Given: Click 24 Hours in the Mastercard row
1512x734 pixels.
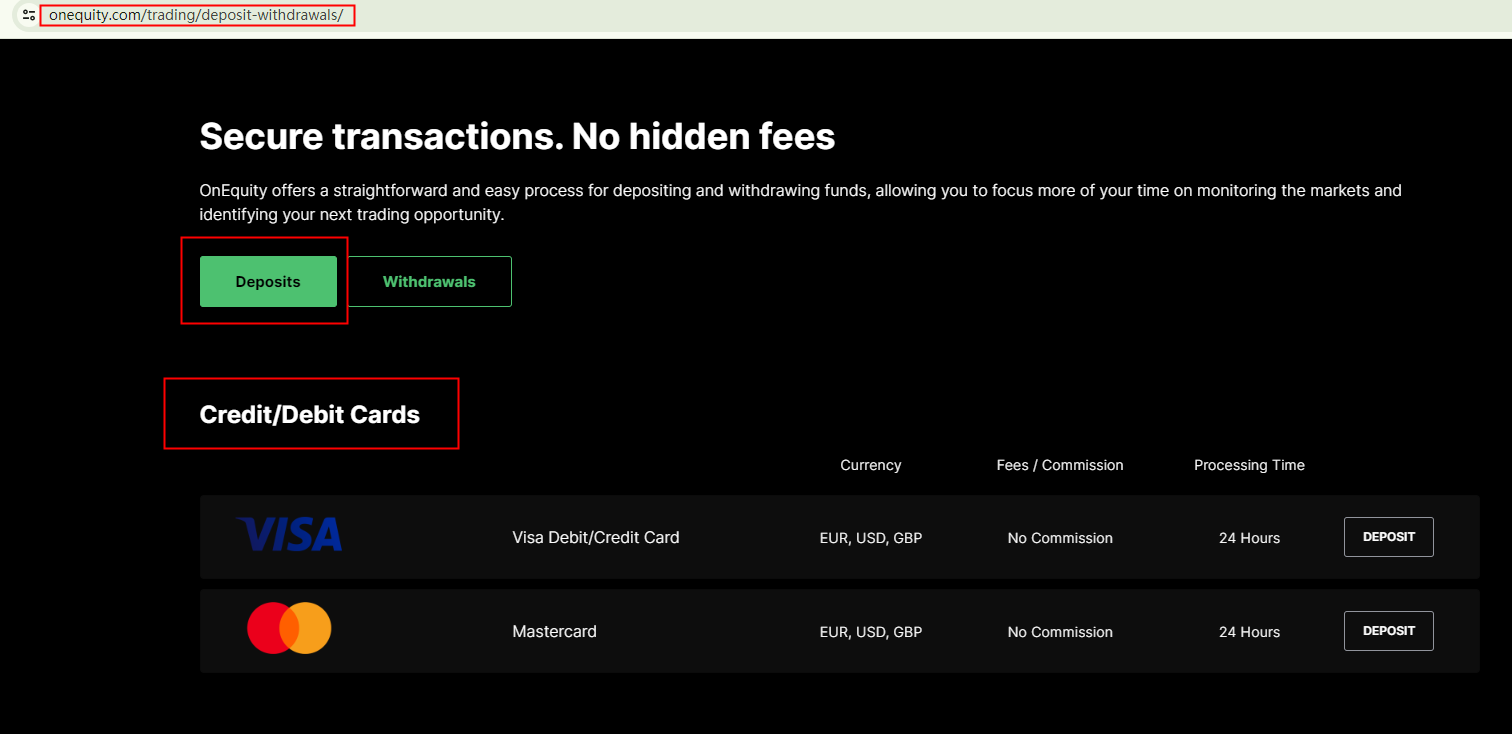Looking at the screenshot, I should [x=1249, y=631].
